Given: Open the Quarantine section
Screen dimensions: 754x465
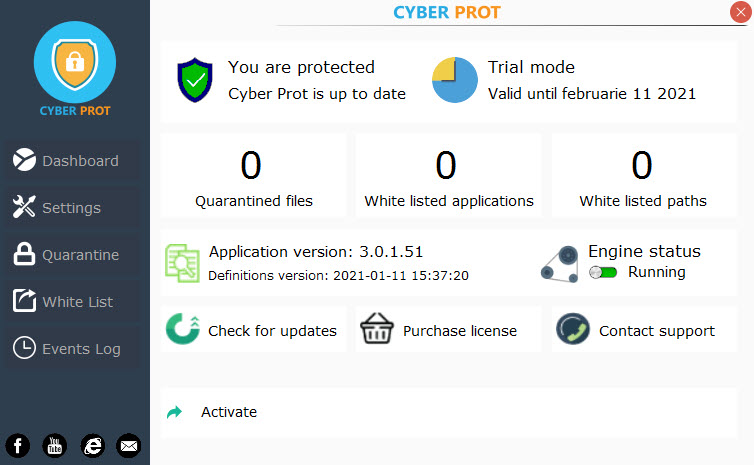Looking at the screenshot, I should (x=72, y=255).
